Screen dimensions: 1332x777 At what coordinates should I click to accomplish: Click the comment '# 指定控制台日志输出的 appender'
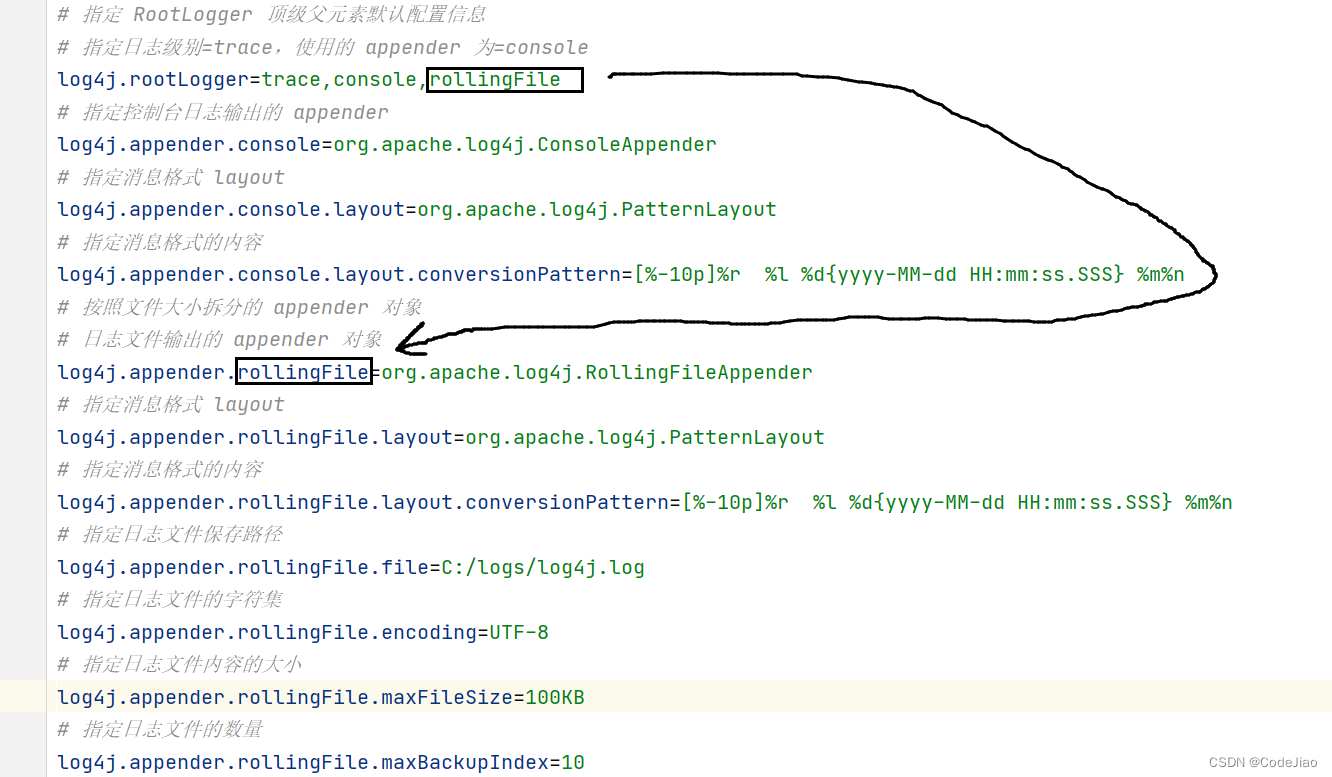[x=223, y=112]
